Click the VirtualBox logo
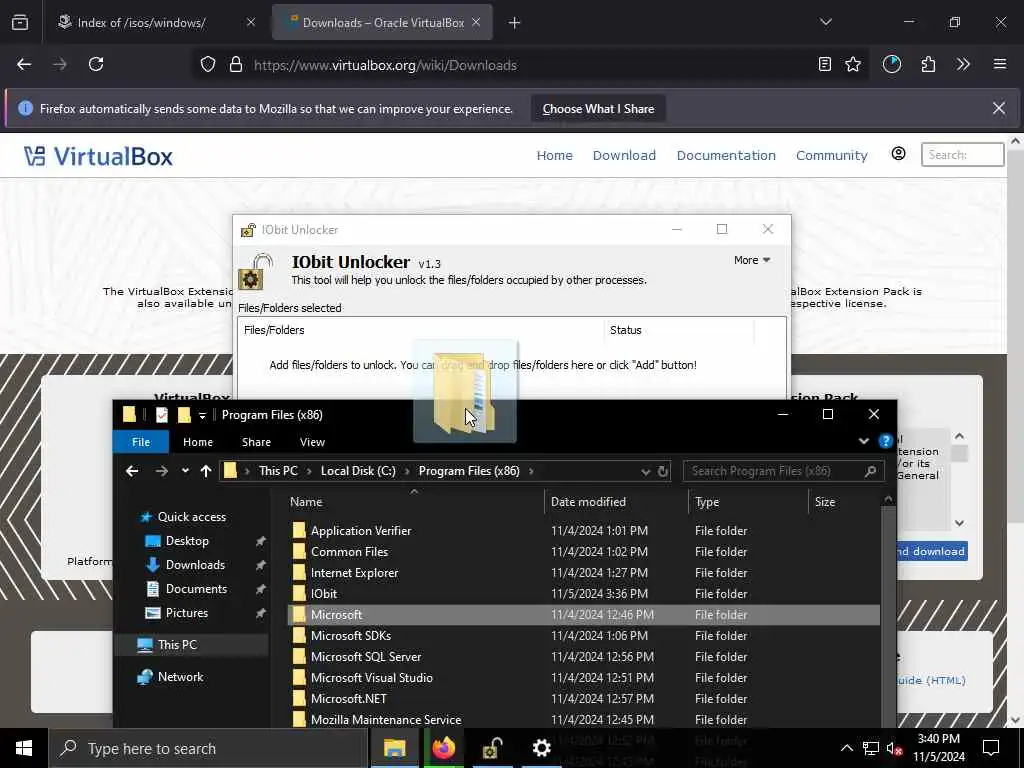This screenshot has width=1024, height=768. click(x=99, y=156)
